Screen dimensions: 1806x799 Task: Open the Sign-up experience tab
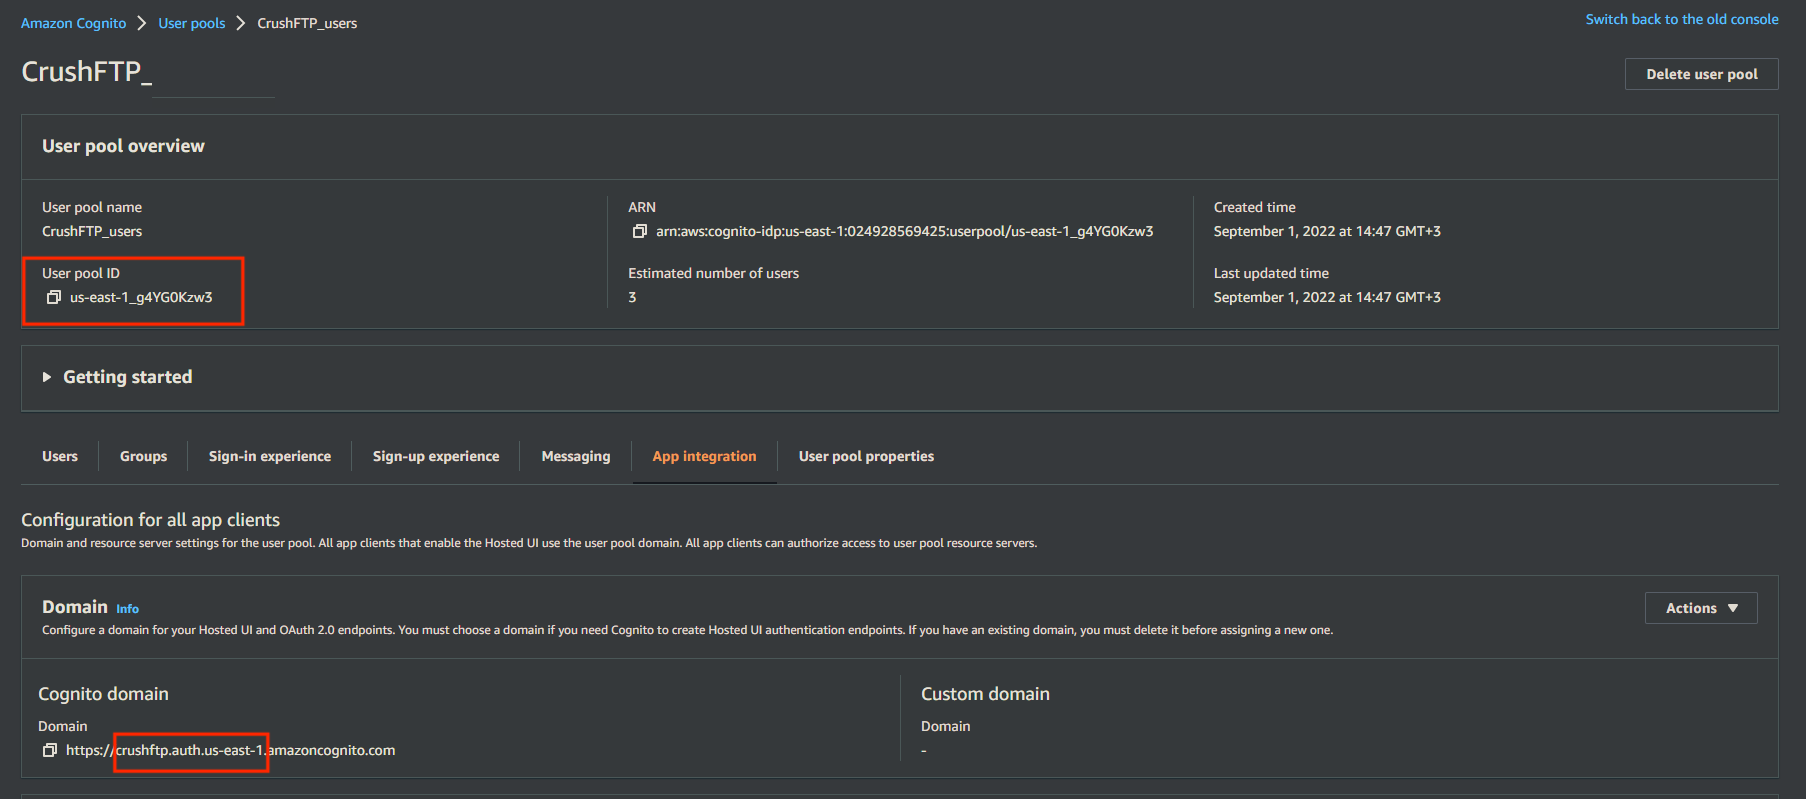(436, 456)
